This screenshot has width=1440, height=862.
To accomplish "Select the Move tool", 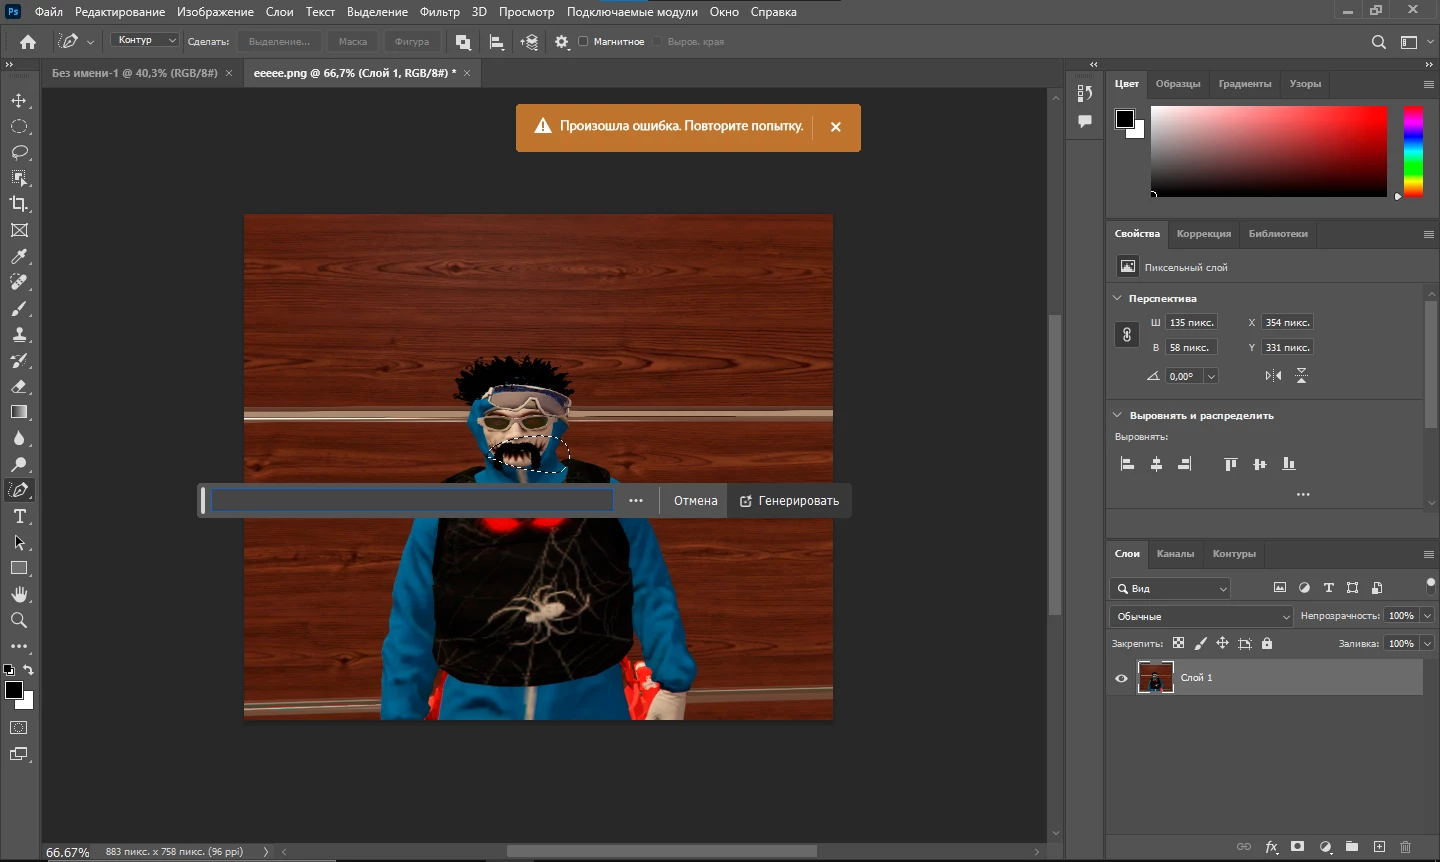I will click(x=19, y=101).
